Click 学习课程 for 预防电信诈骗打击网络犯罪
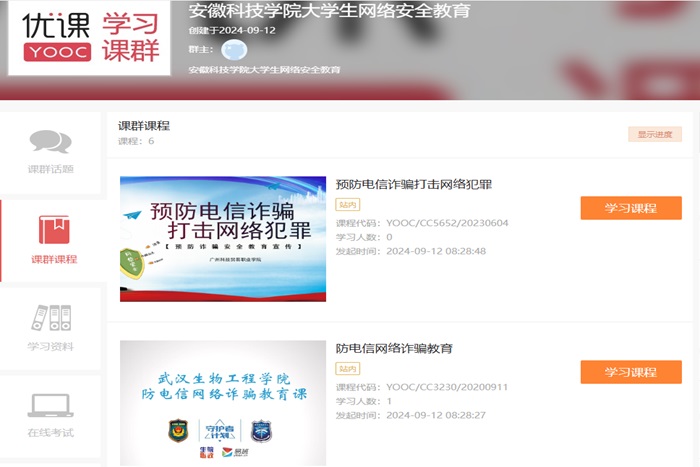The width and height of the screenshot is (700, 467). [x=630, y=208]
